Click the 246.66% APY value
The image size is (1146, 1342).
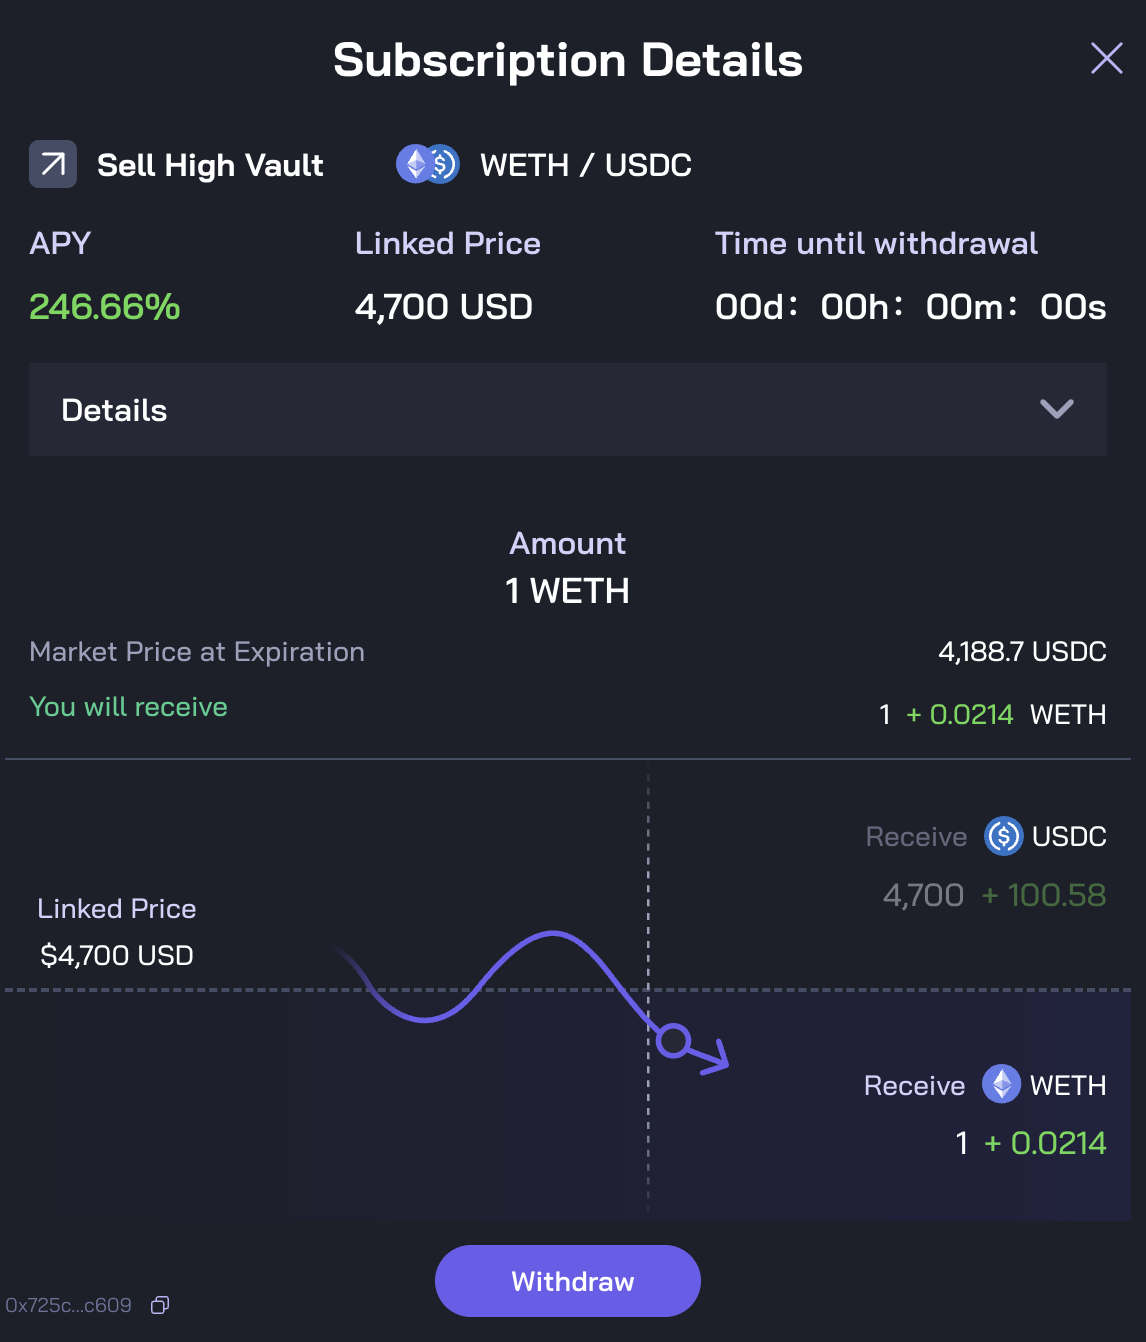[105, 306]
